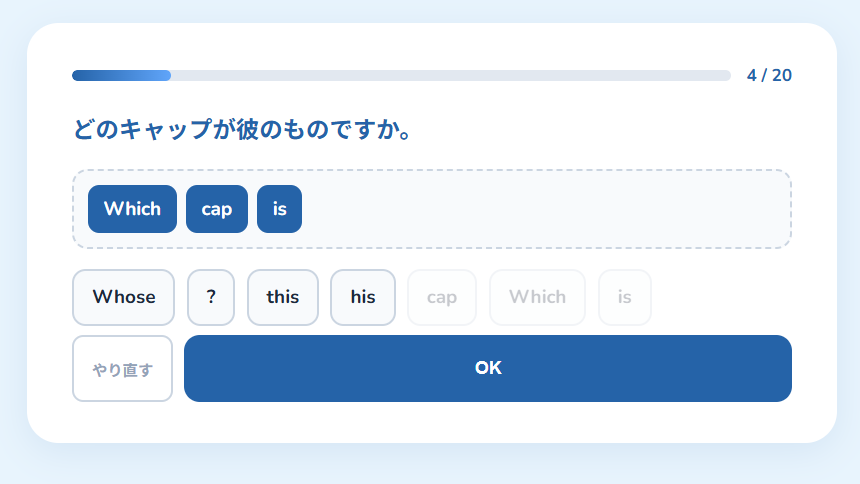Pick the 'his' word tile
Image resolution: width=860 pixels, height=484 pixels.
363,297
